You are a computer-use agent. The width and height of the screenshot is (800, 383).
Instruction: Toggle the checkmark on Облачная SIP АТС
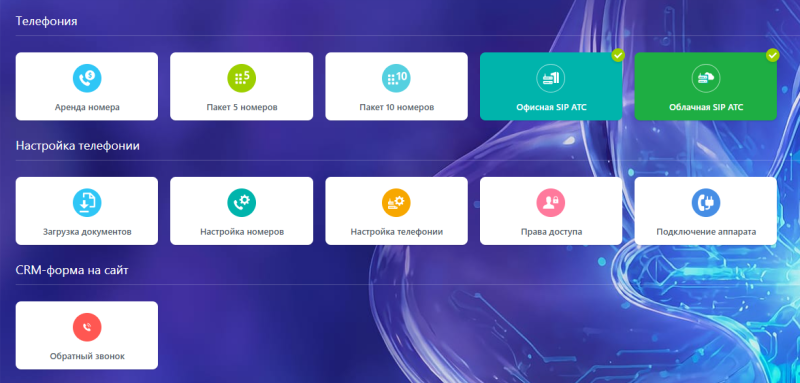773,55
